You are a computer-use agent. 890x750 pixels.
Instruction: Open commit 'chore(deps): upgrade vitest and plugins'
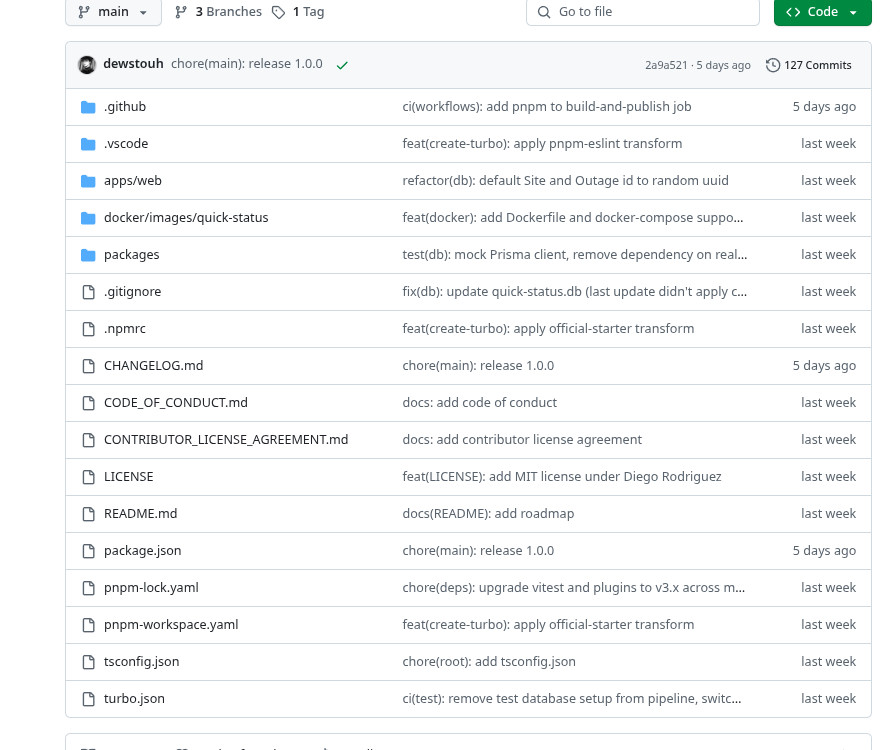(573, 588)
